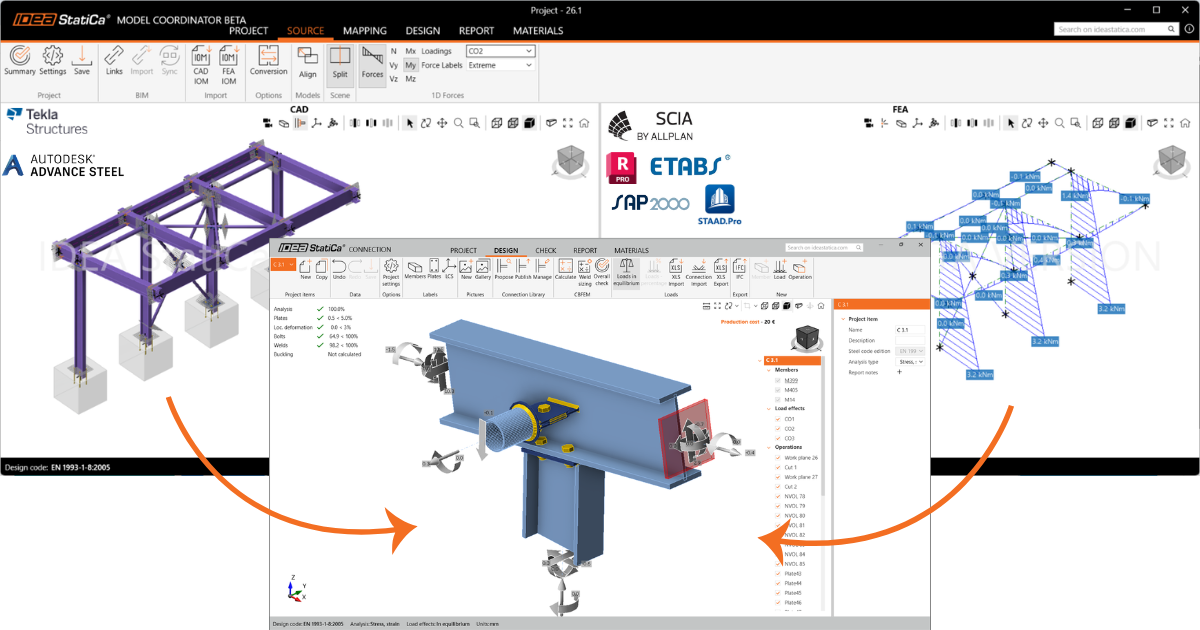Uncheck Cut 1 operation
This screenshot has height=630, width=1200.
(778, 467)
